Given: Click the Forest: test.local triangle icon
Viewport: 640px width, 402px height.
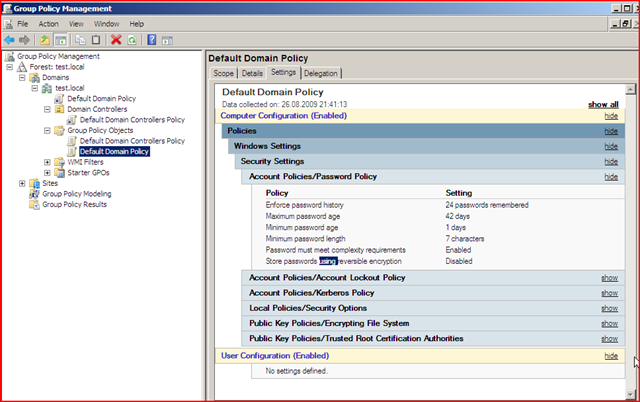Looking at the screenshot, I should 22,67.
